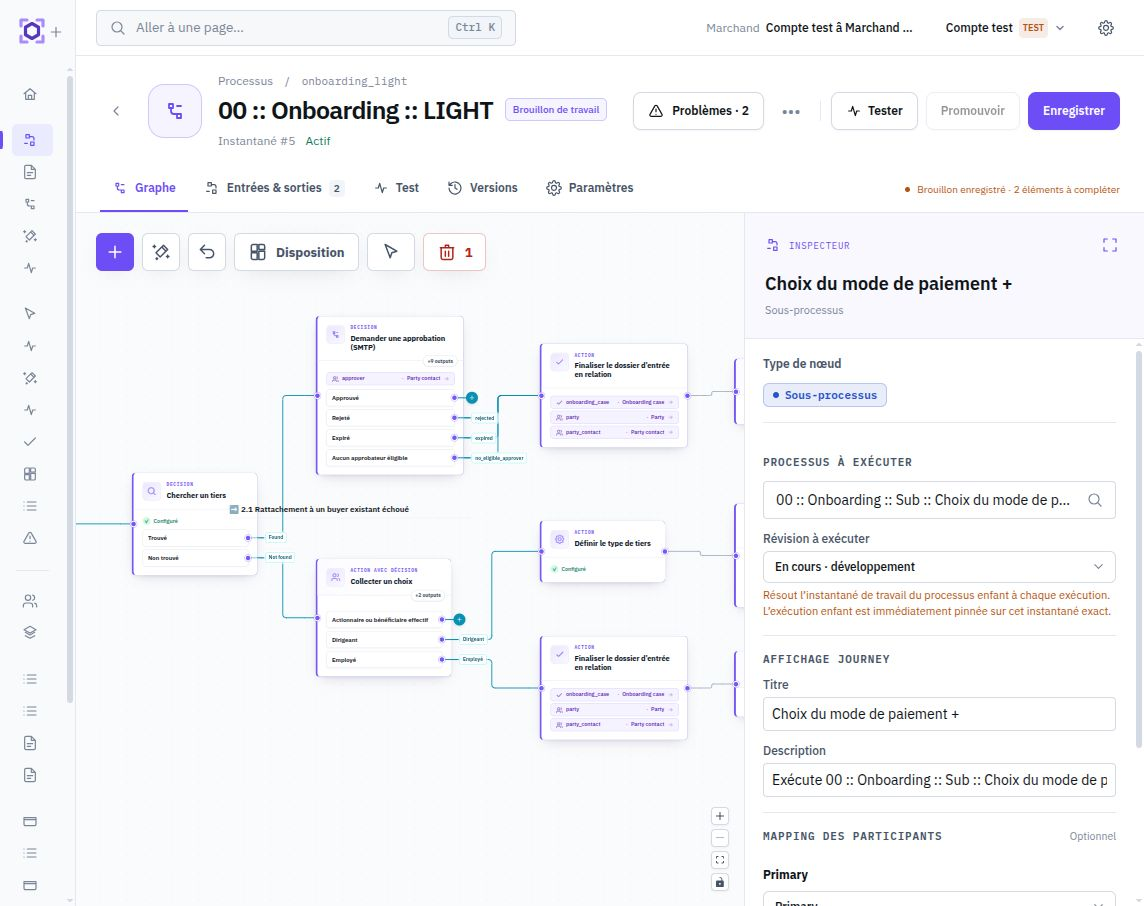The image size is (1144, 906).
Task: Open the users icon in the sidebar
Action: [x=30, y=601]
